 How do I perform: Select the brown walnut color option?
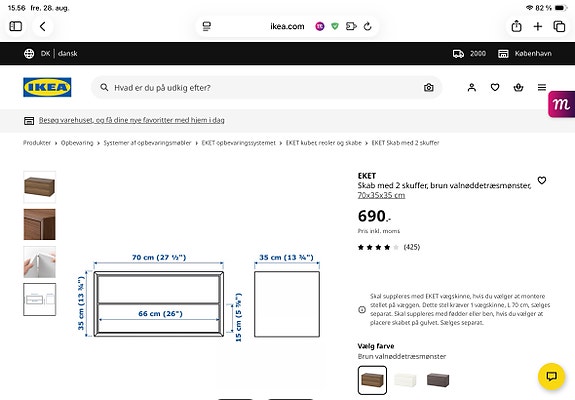coord(372,380)
